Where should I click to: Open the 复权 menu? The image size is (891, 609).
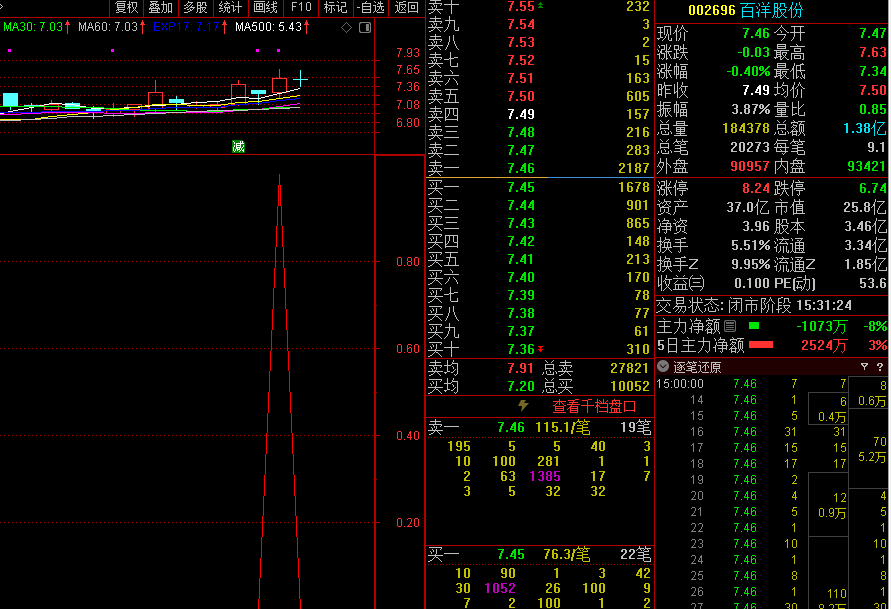(x=126, y=7)
